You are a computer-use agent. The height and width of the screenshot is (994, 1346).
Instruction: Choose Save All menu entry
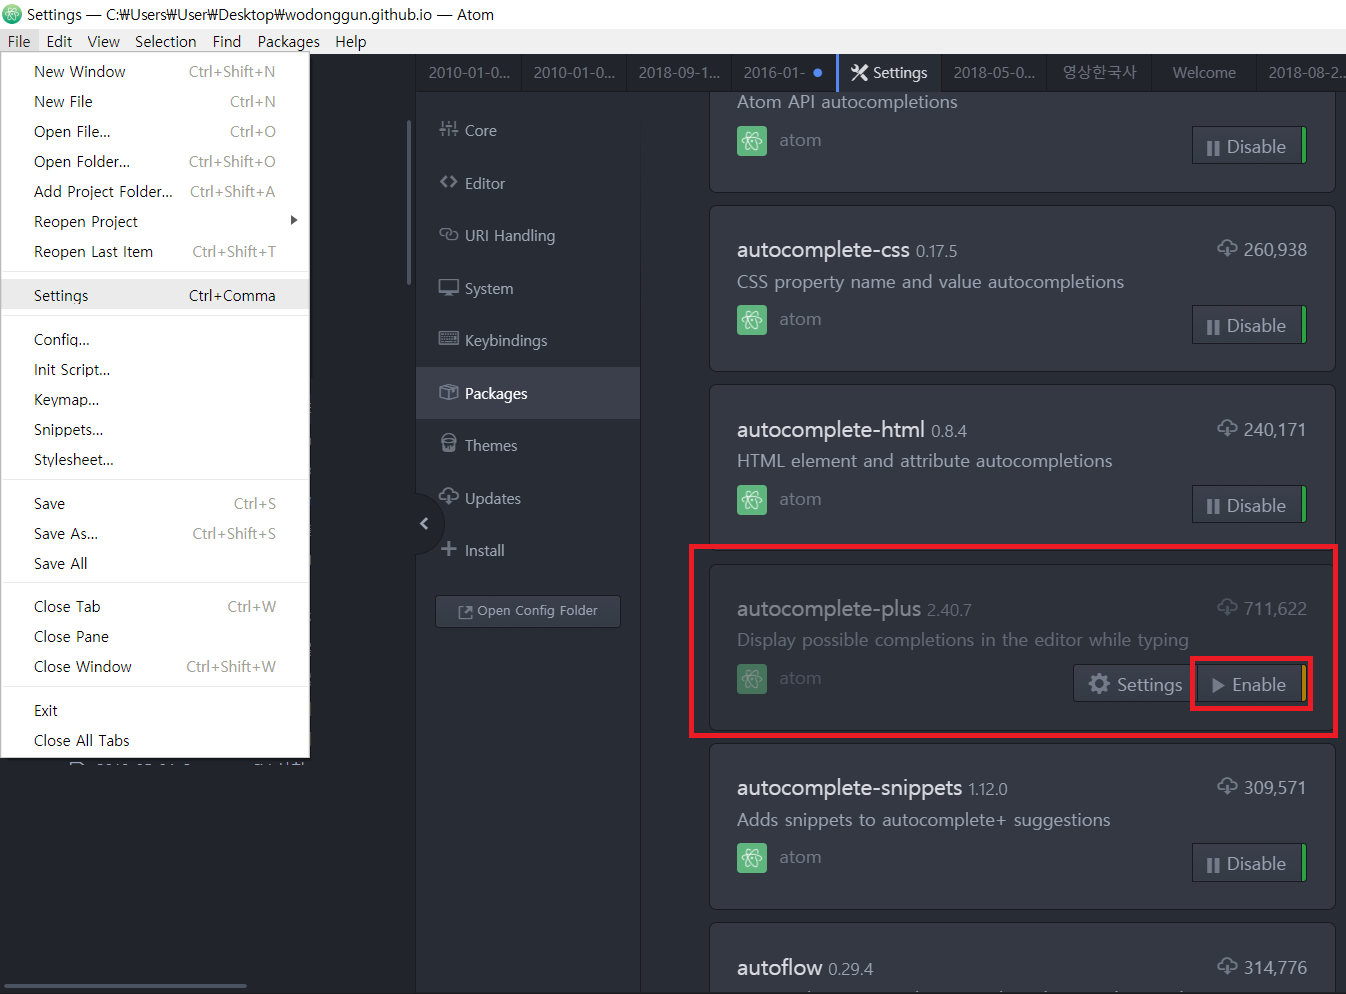155,563
